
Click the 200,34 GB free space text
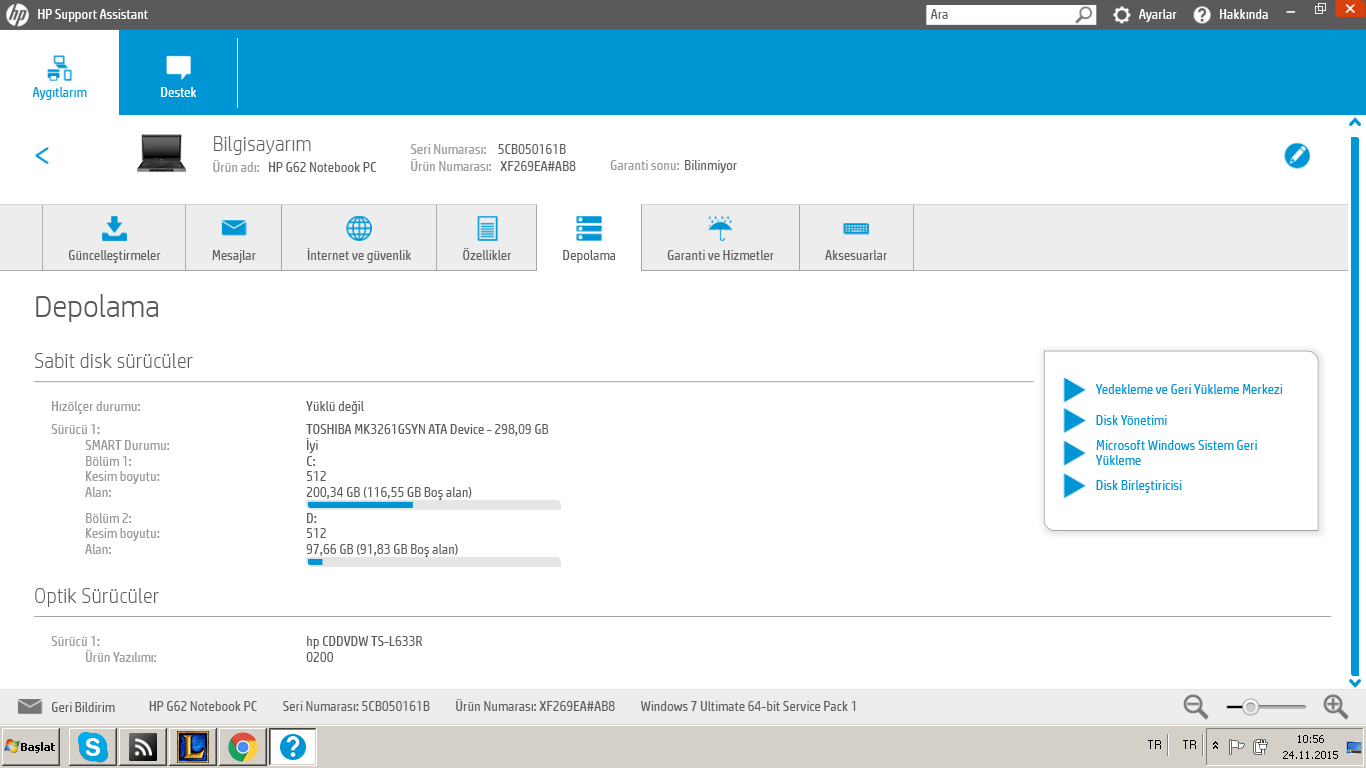pos(389,492)
